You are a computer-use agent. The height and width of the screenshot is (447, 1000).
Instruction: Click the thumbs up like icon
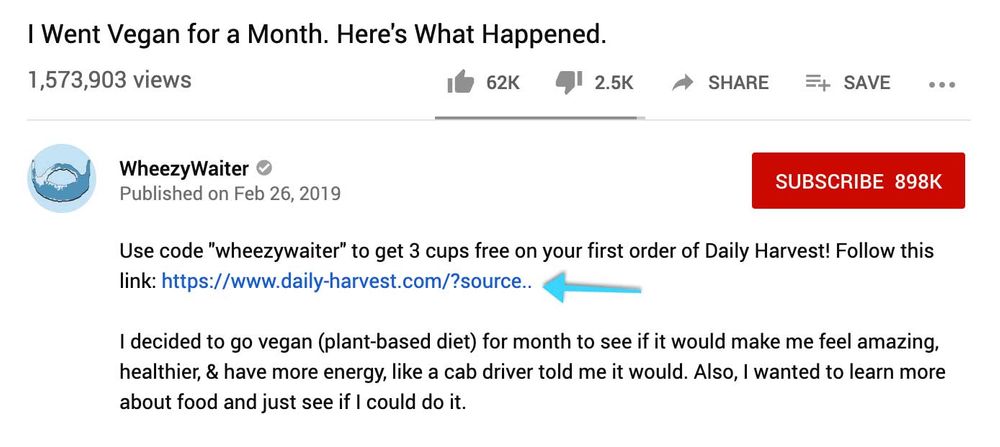click(x=460, y=83)
